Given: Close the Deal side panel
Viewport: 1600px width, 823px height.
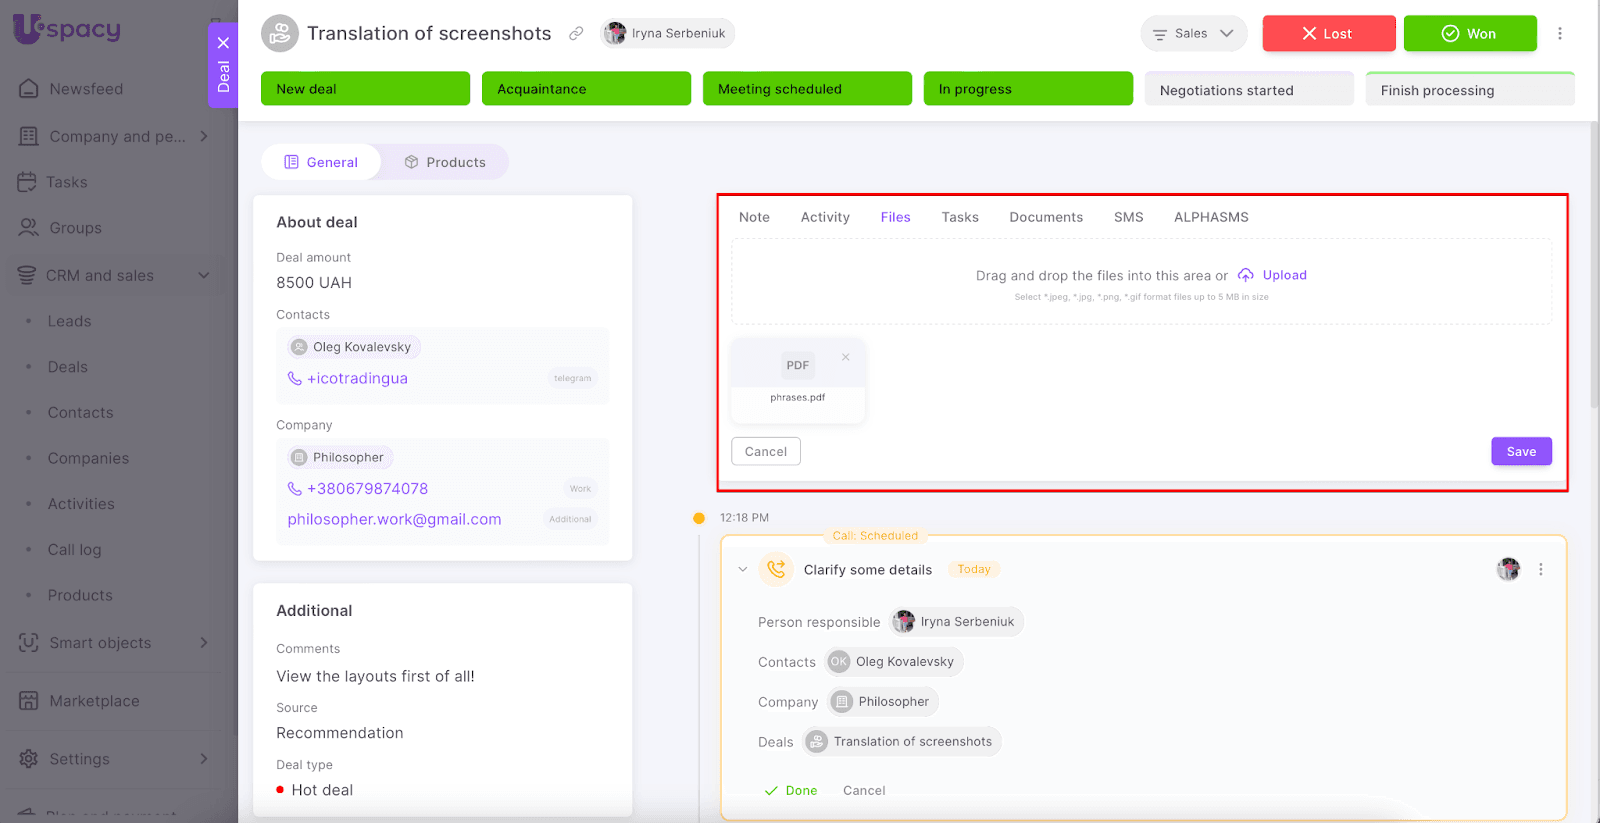Looking at the screenshot, I should 223,43.
